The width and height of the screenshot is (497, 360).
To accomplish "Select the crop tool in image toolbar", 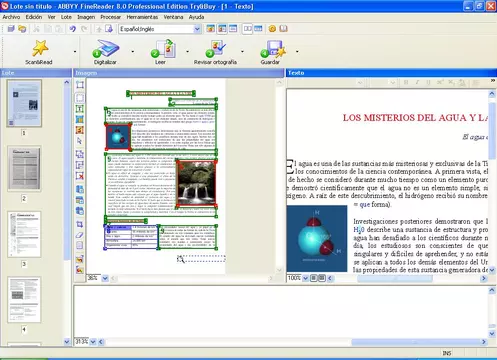I will [80, 224].
